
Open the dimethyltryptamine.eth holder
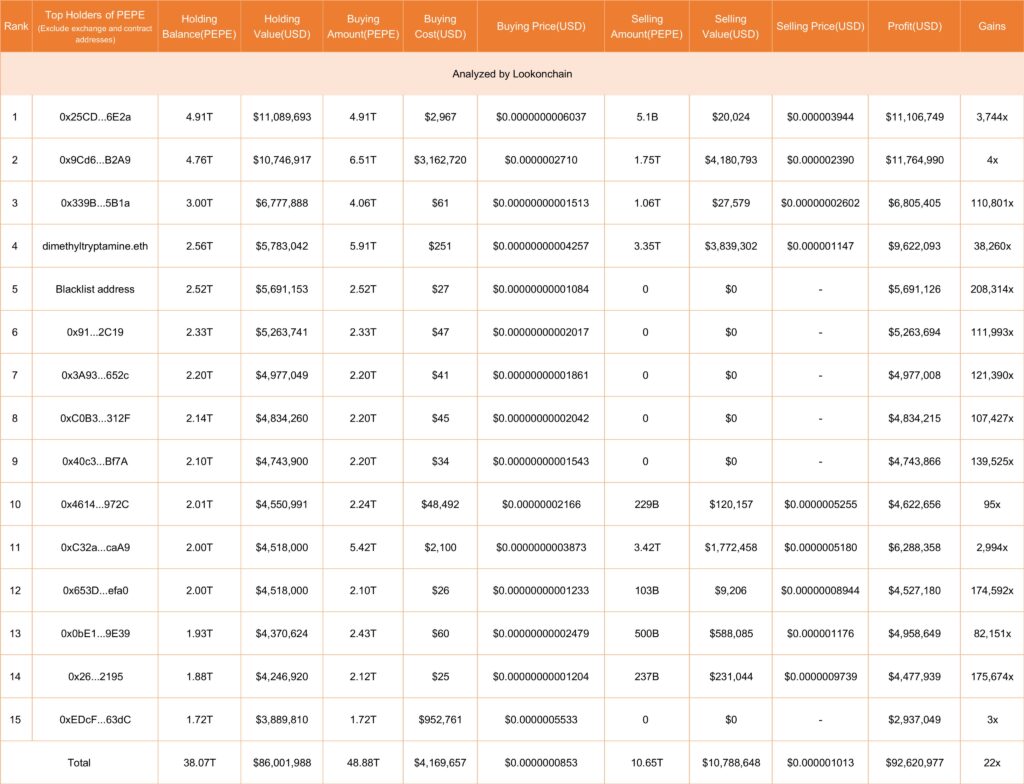click(x=95, y=246)
